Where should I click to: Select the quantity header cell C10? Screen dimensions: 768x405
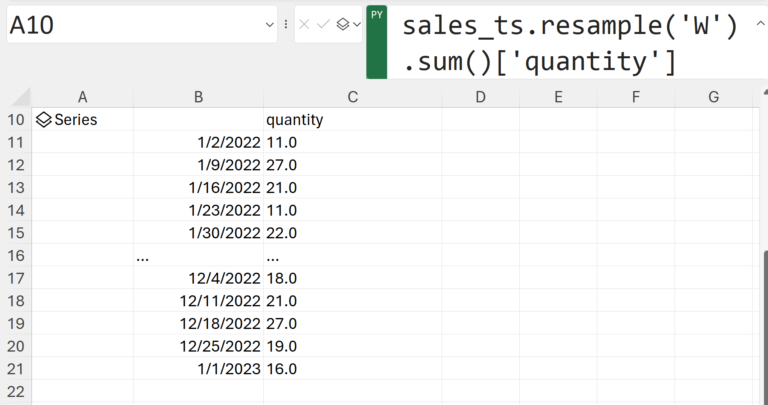[x=353, y=120]
